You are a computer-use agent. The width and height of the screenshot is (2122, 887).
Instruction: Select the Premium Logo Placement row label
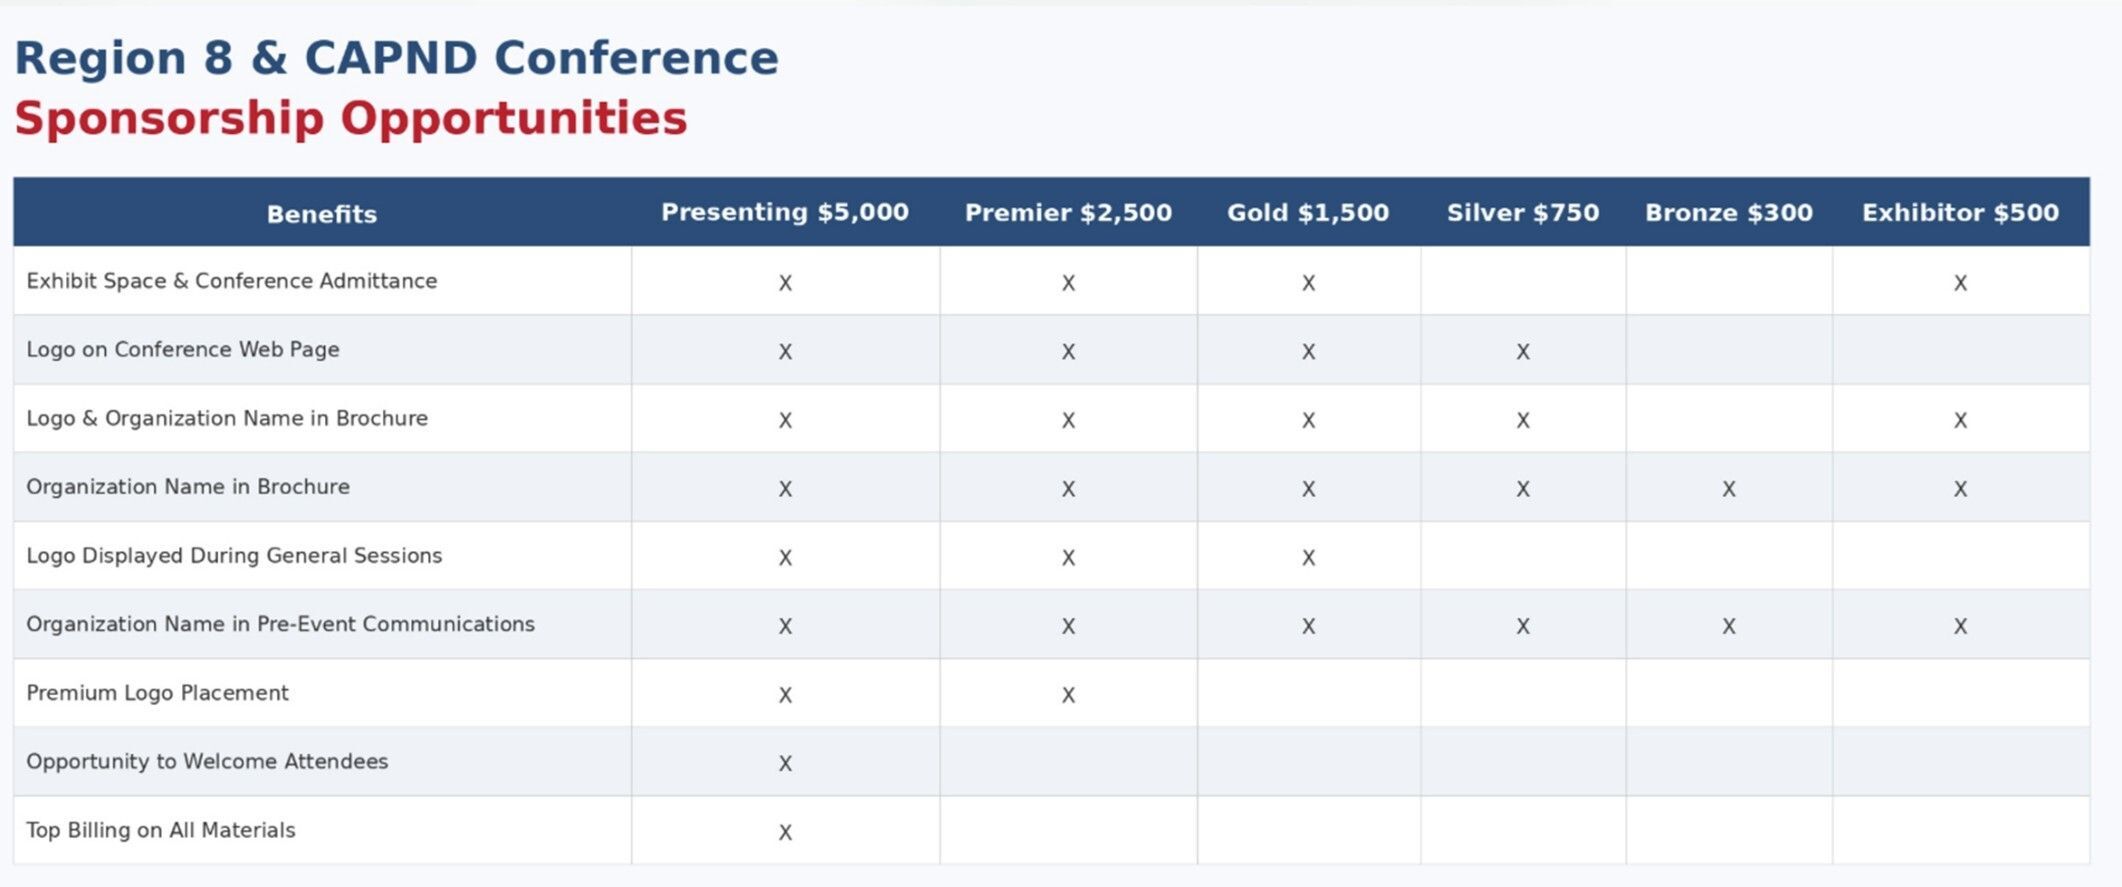click(x=157, y=693)
